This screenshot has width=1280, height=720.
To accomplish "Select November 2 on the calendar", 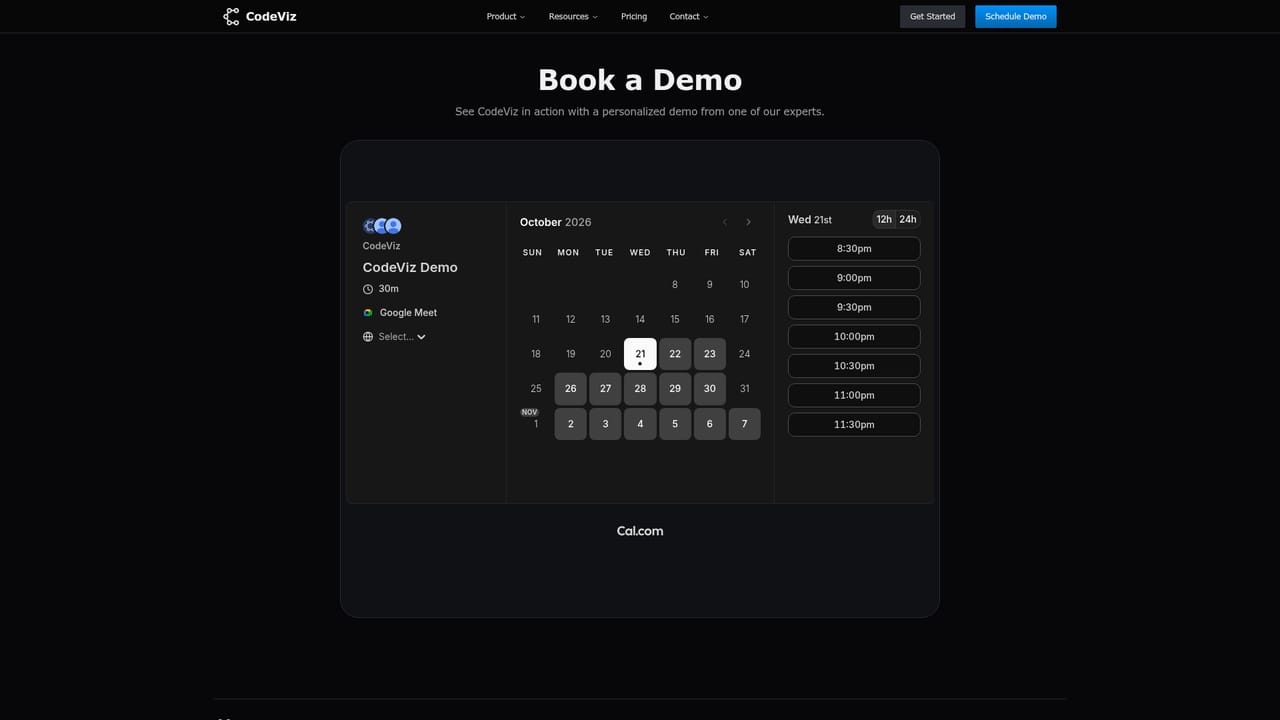I will 571,424.
